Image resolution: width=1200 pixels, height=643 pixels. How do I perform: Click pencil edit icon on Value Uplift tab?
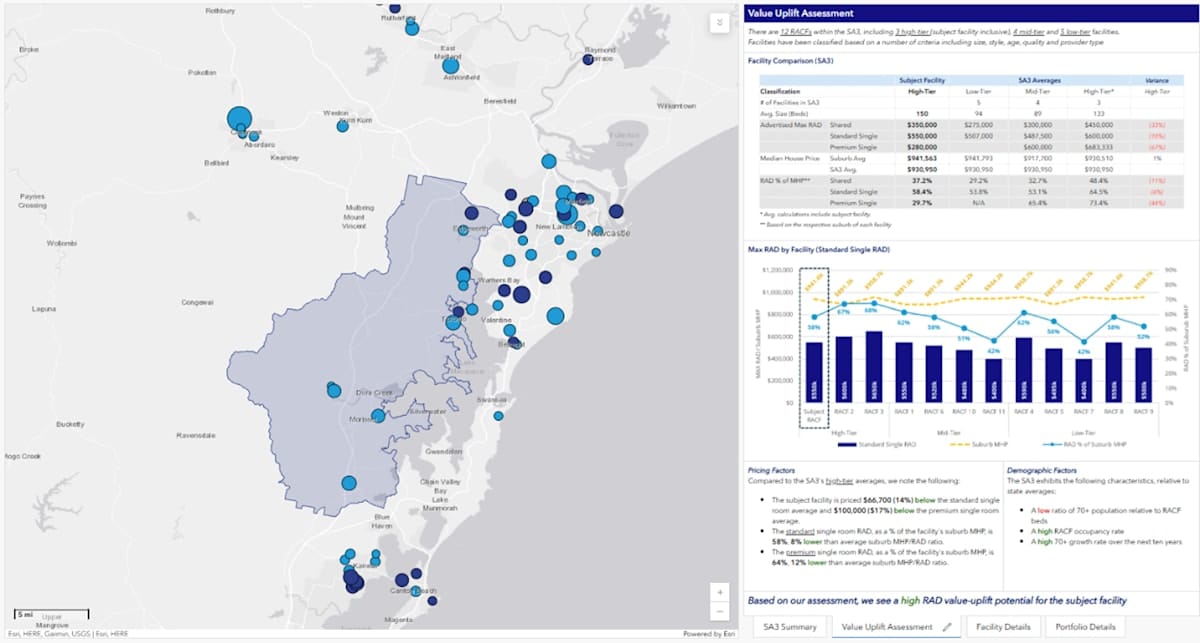pyautogui.click(x=946, y=627)
